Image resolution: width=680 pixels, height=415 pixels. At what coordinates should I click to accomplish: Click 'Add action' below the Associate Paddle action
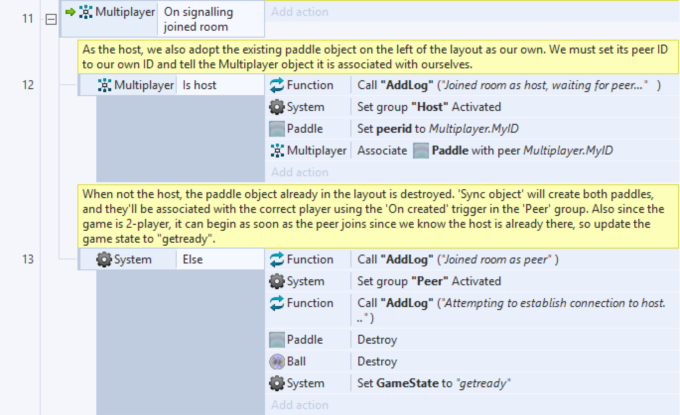[x=300, y=172]
